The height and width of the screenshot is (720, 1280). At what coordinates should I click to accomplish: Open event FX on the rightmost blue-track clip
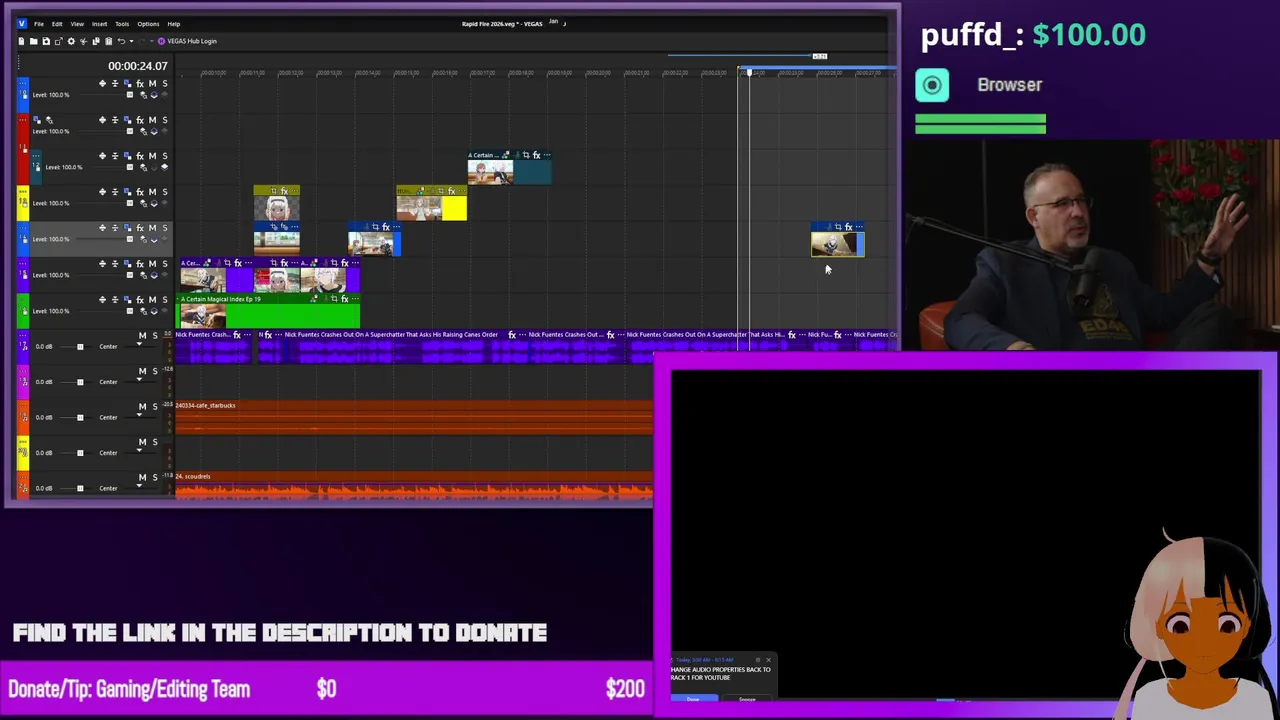pos(849,227)
